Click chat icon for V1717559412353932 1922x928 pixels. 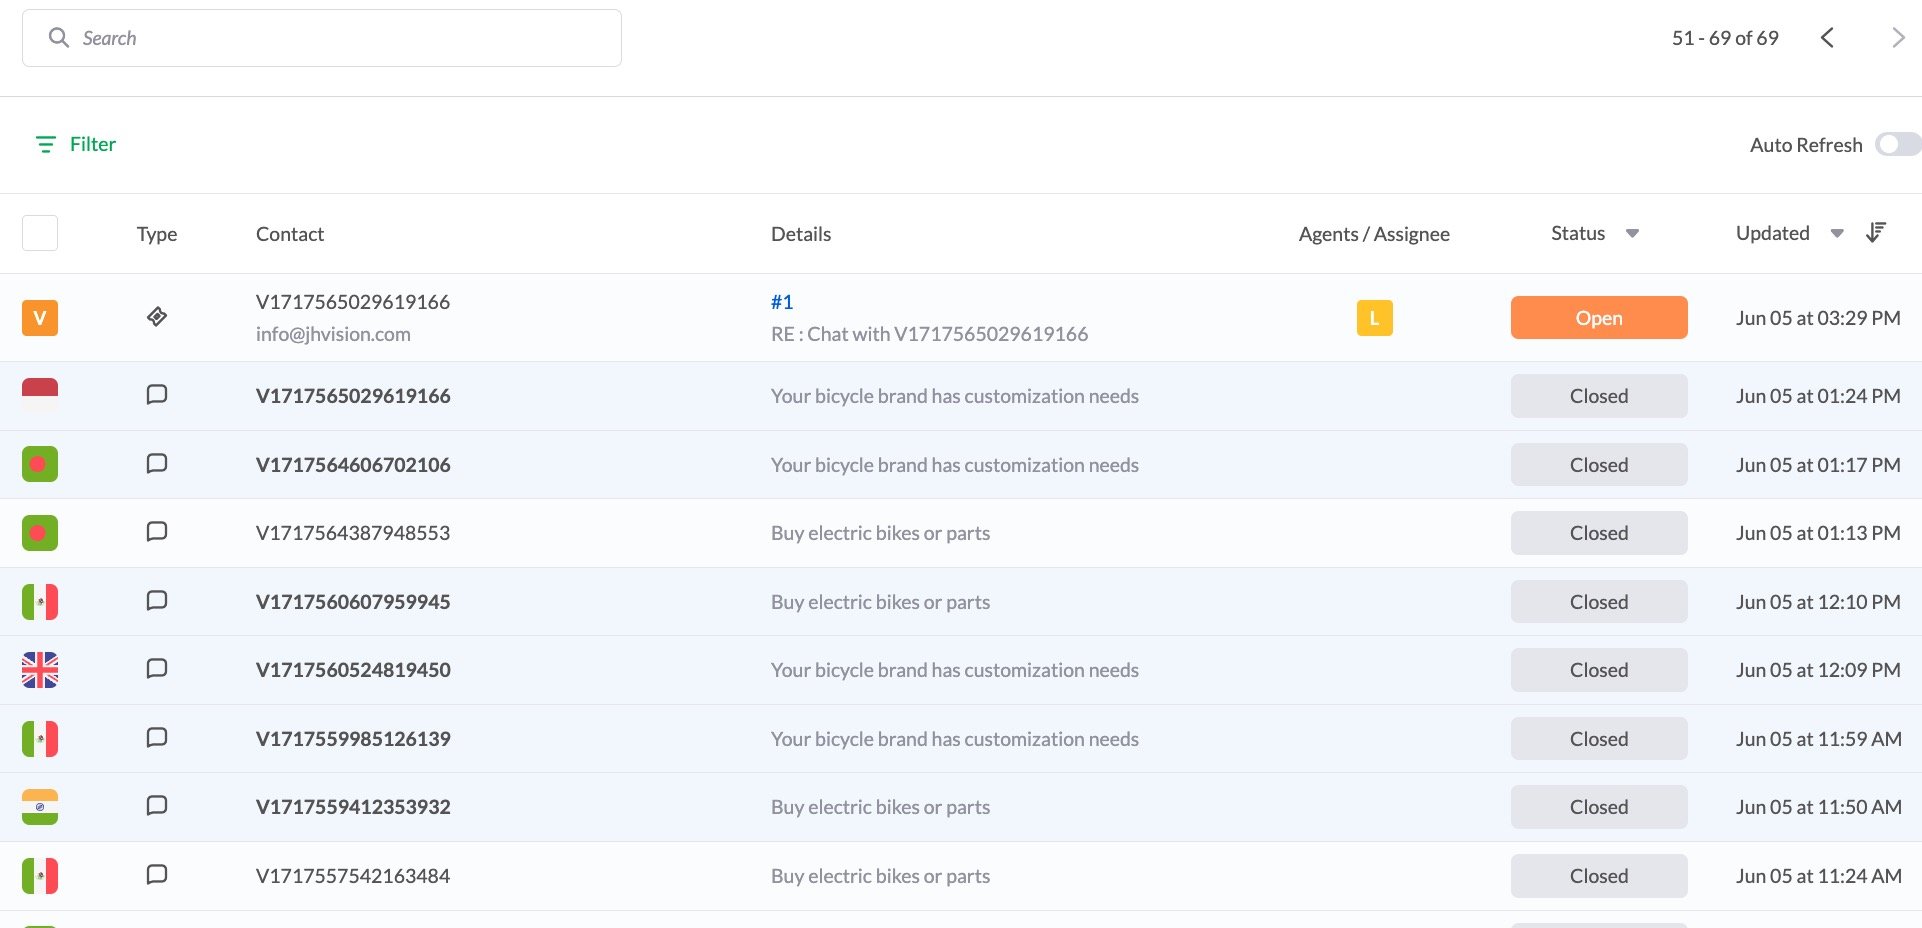(x=157, y=805)
